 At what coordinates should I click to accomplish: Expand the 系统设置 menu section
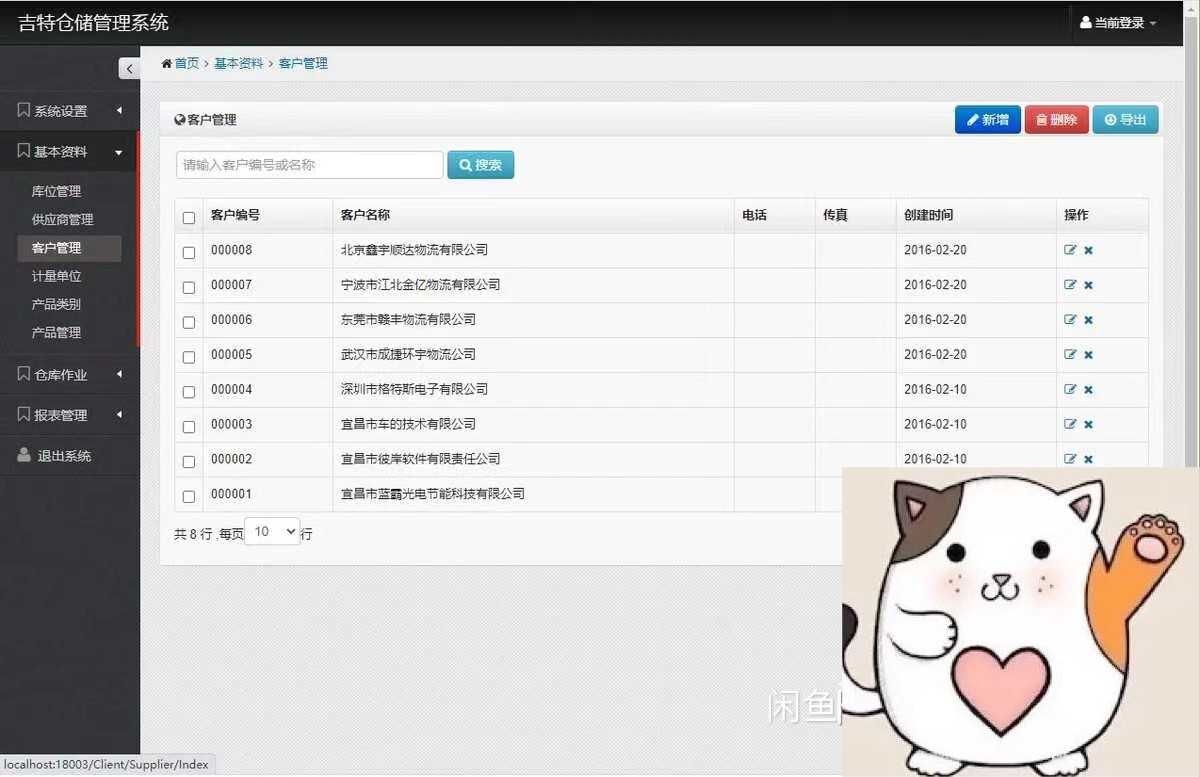[x=69, y=111]
